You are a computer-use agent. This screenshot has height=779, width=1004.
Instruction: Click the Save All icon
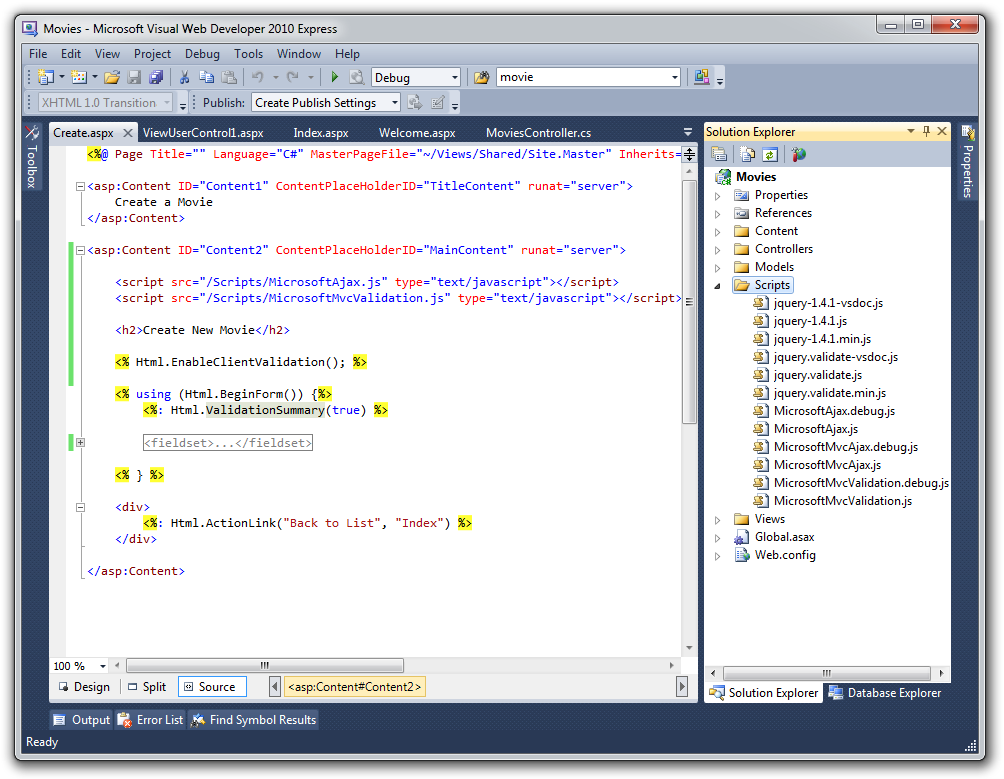pyautogui.click(x=156, y=77)
